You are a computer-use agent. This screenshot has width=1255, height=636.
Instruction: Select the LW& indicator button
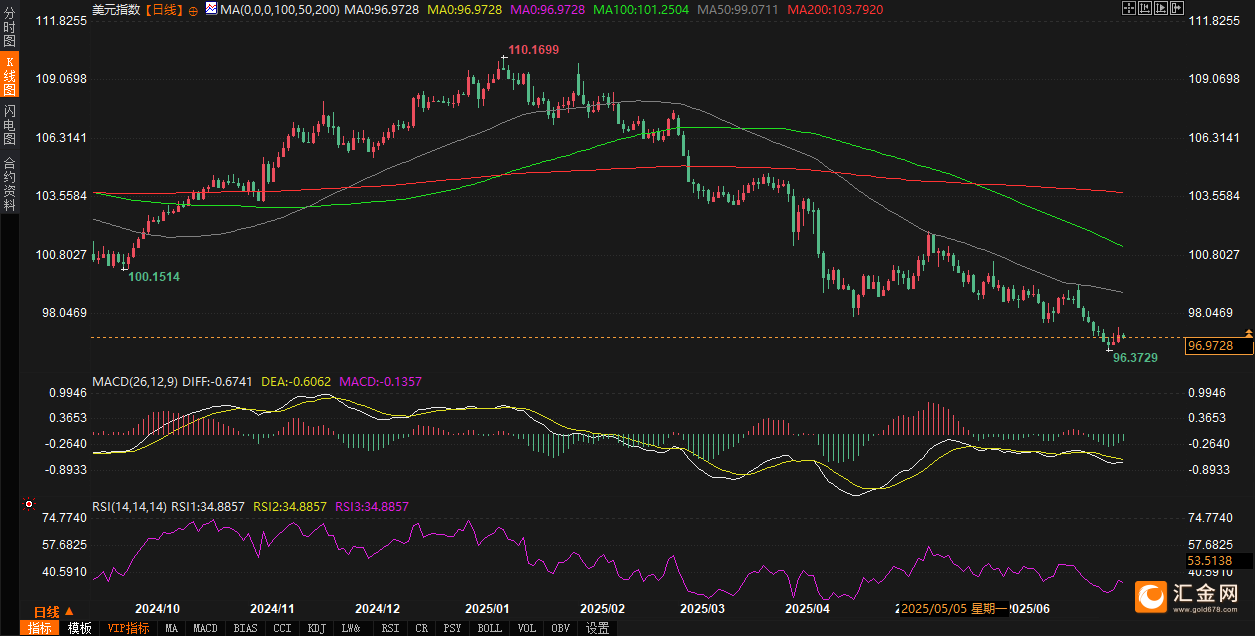351,628
